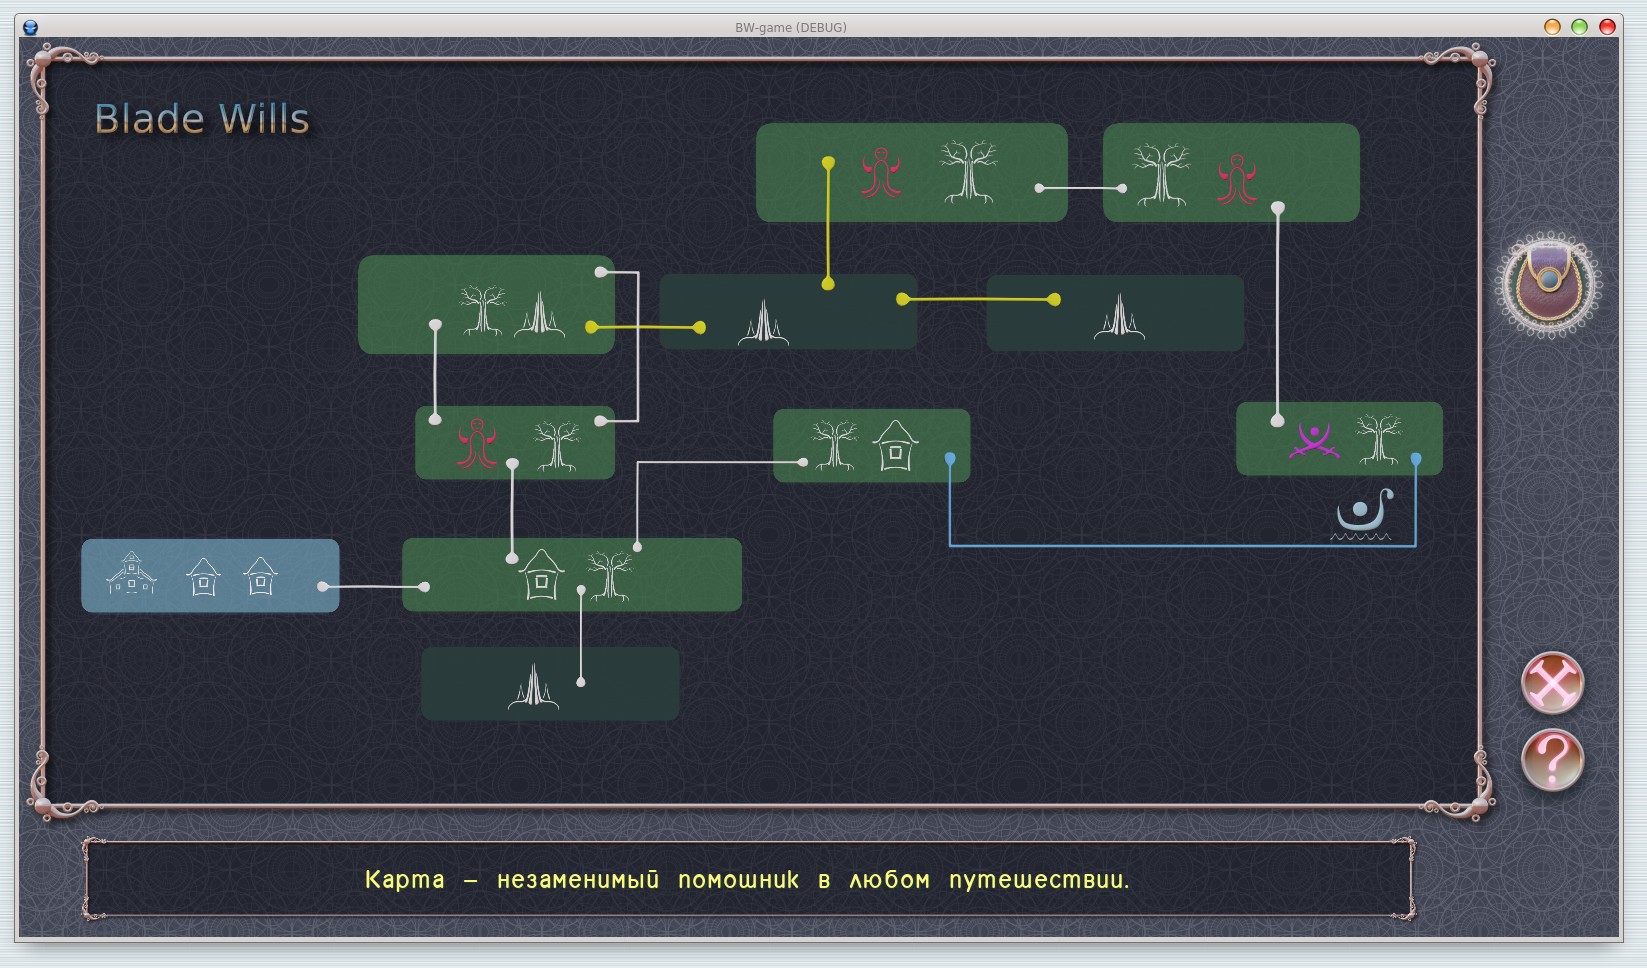1647x968 pixels.
Task: Open the window menu icon in the title bar
Action: pyautogui.click(x=30, y=27)
